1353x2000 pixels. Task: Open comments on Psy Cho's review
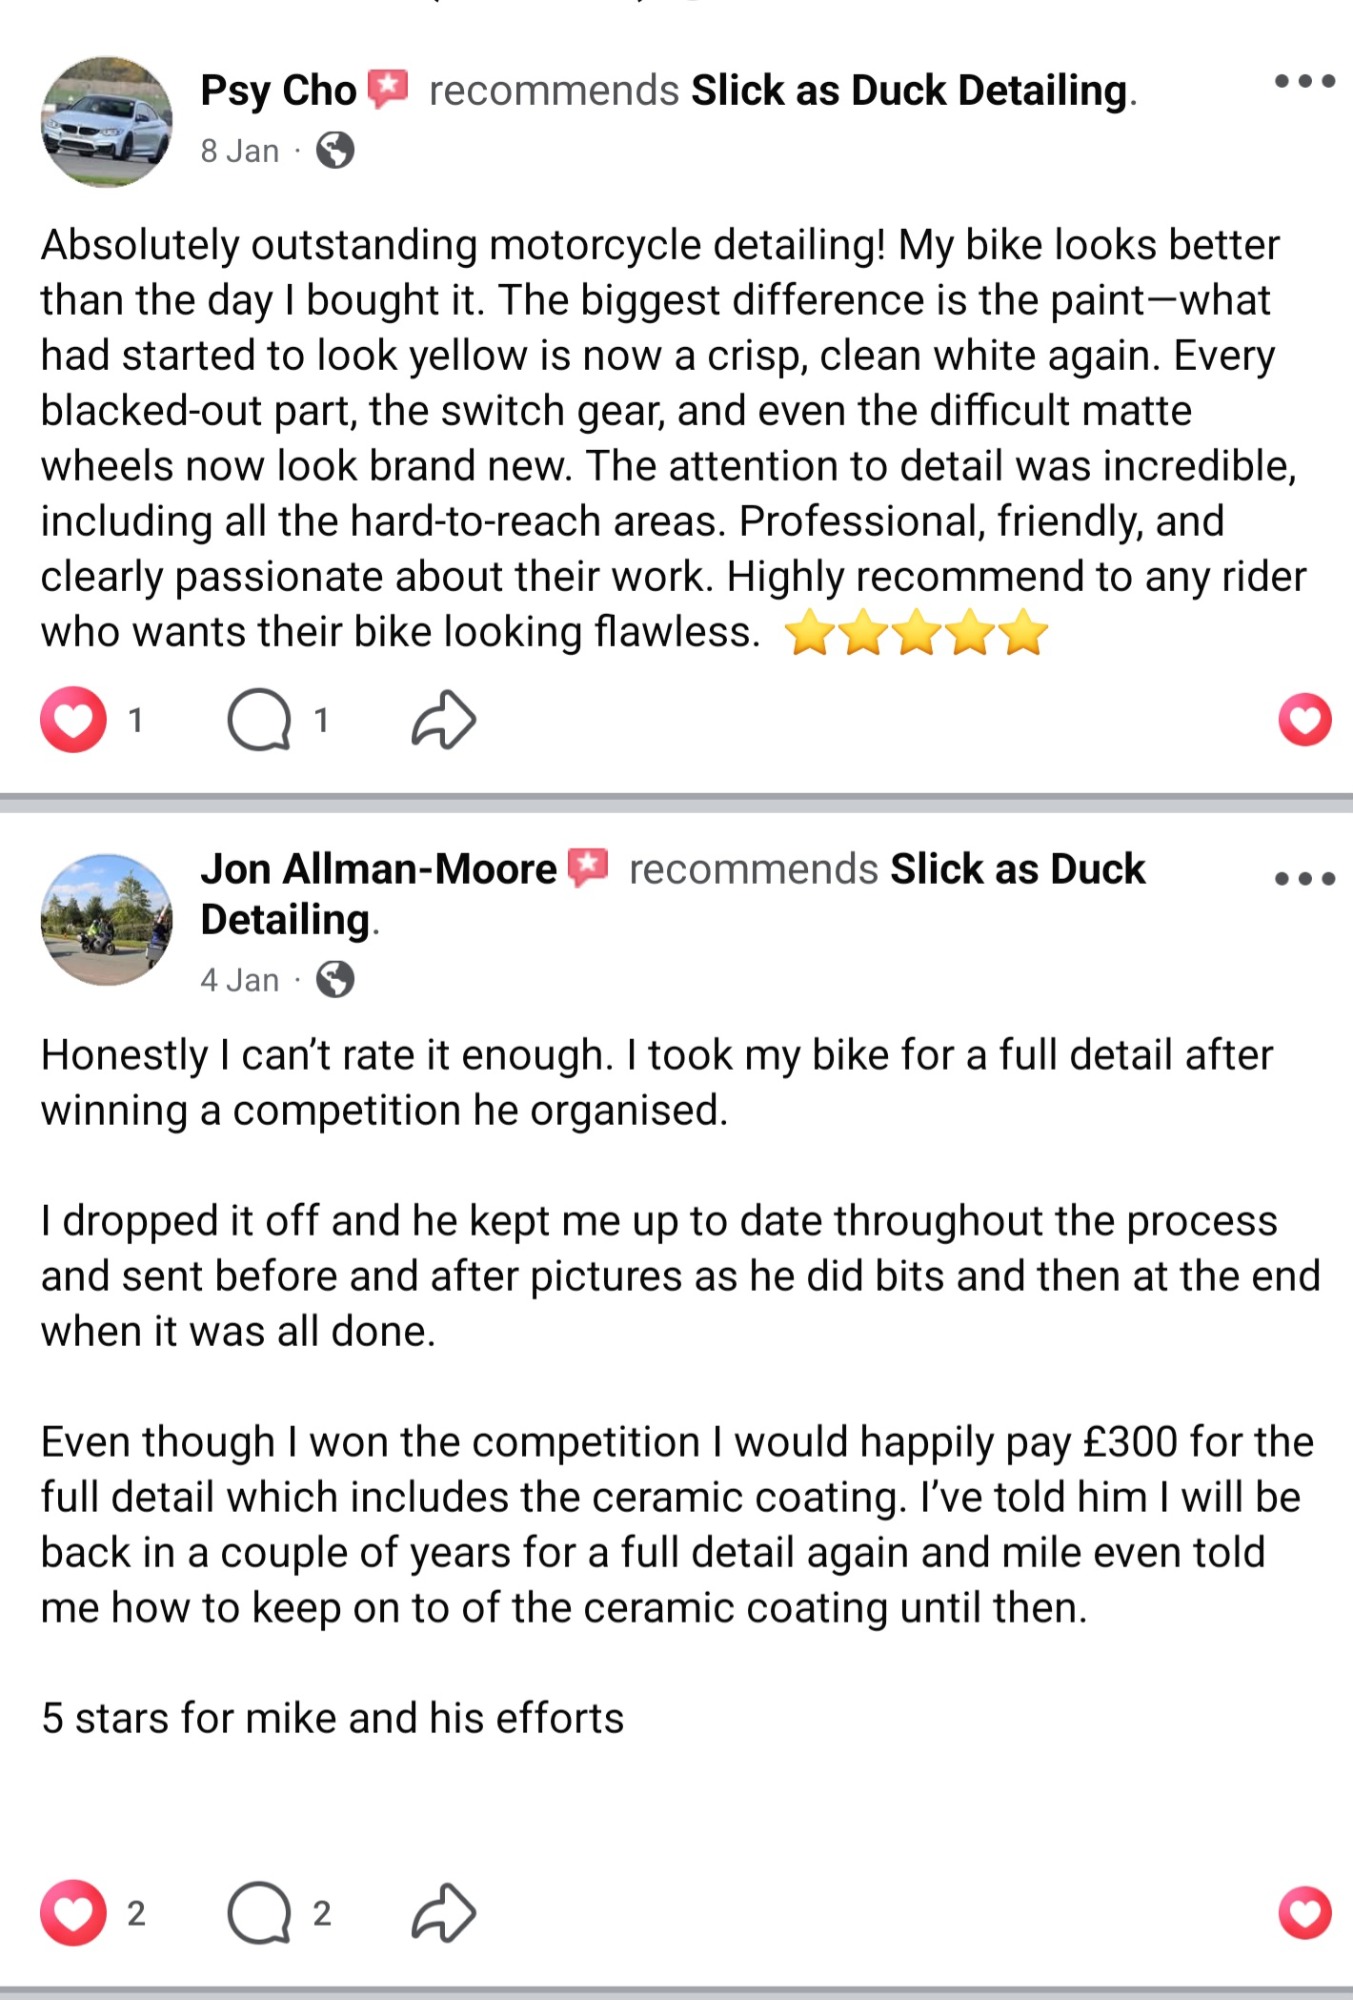pos(259,720)
